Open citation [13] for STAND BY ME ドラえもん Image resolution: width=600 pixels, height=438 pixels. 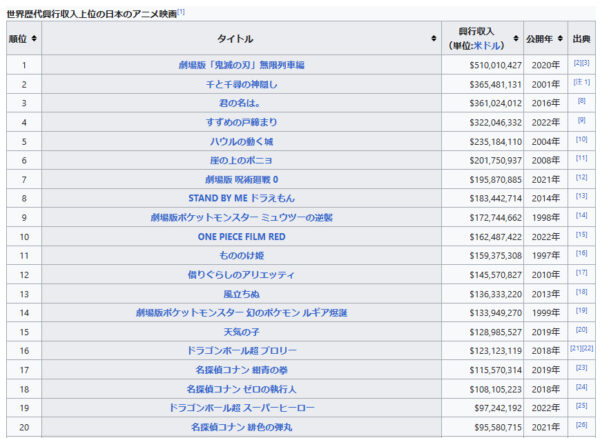[x=581, y=196]
